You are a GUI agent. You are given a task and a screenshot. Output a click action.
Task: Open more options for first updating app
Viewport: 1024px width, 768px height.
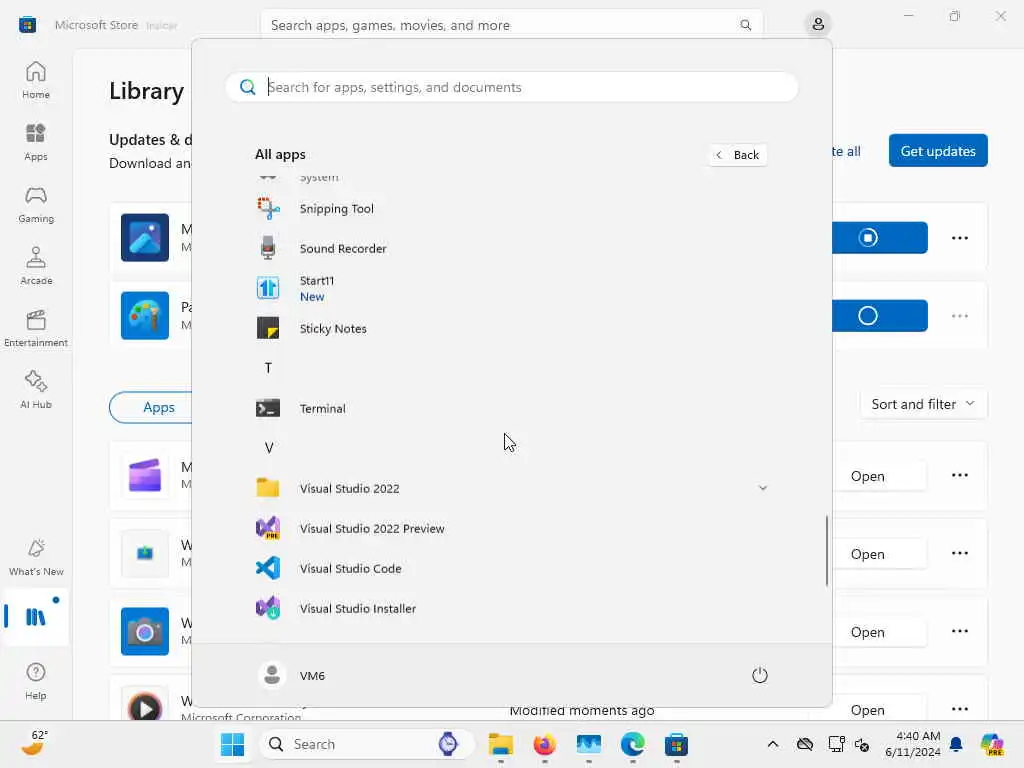(x=959, y=238)
